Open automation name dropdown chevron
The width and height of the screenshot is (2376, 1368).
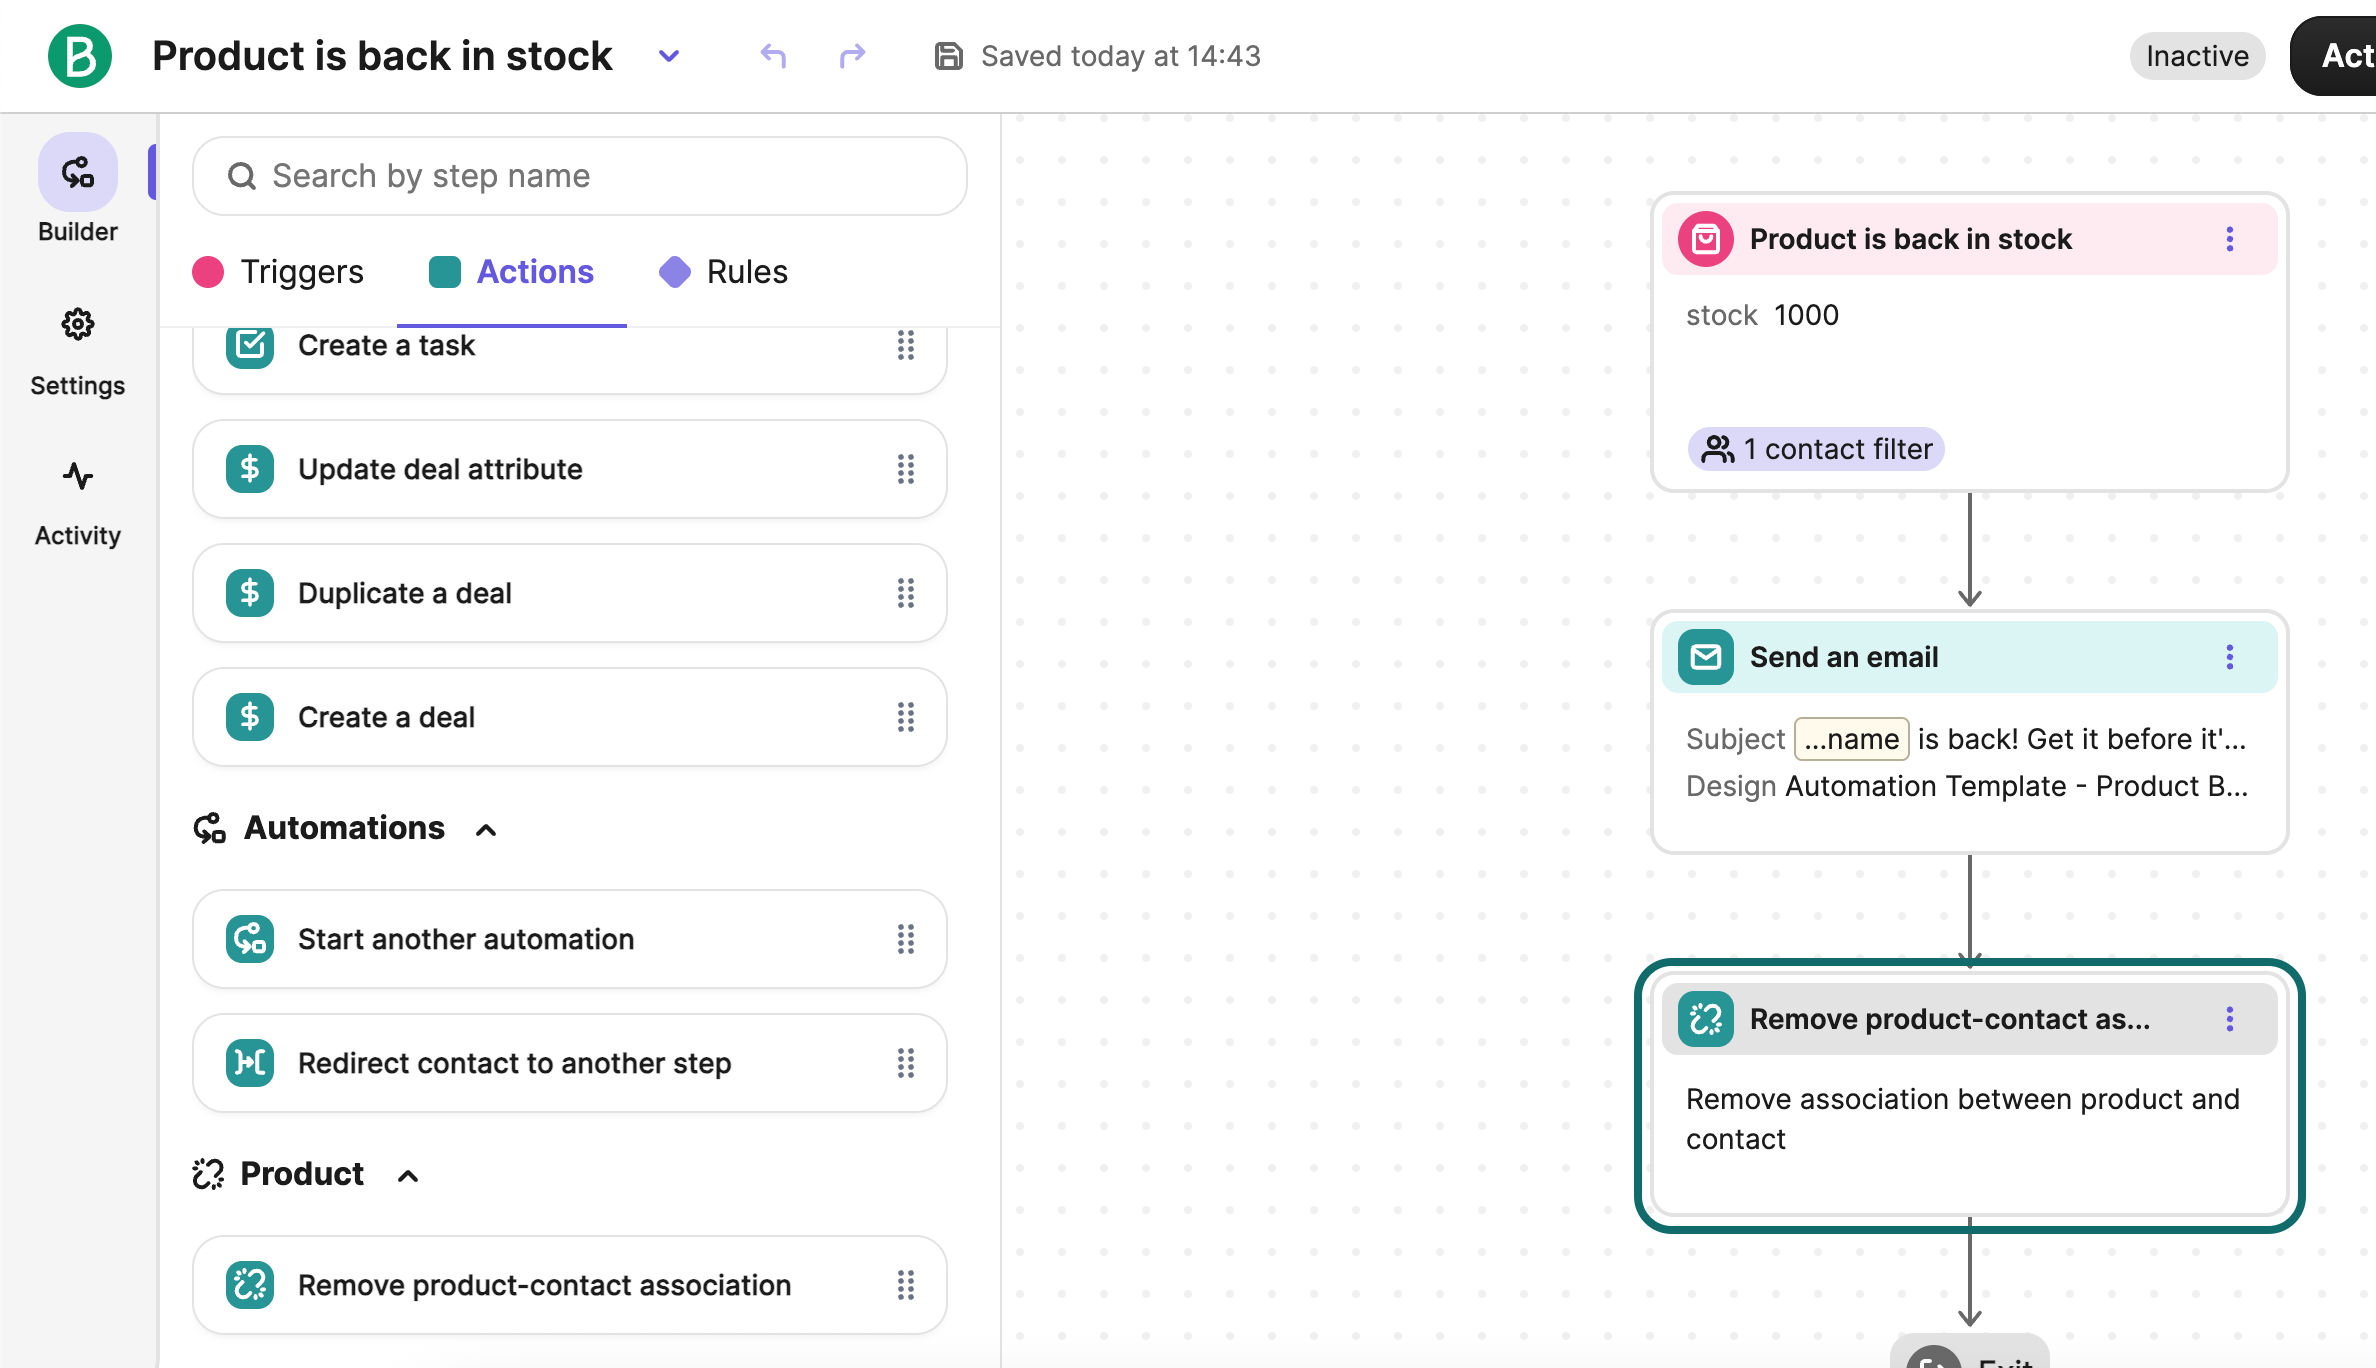tap(669, 56)
